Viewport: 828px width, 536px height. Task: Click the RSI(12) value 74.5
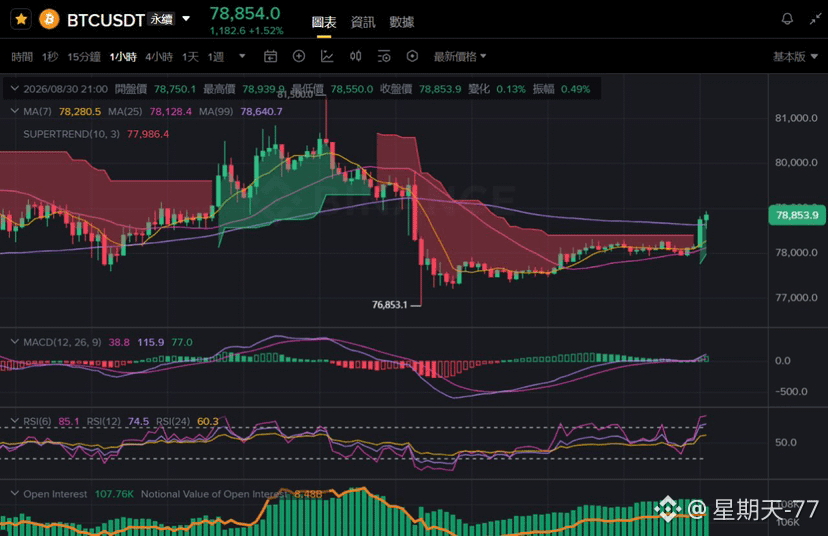138,421
